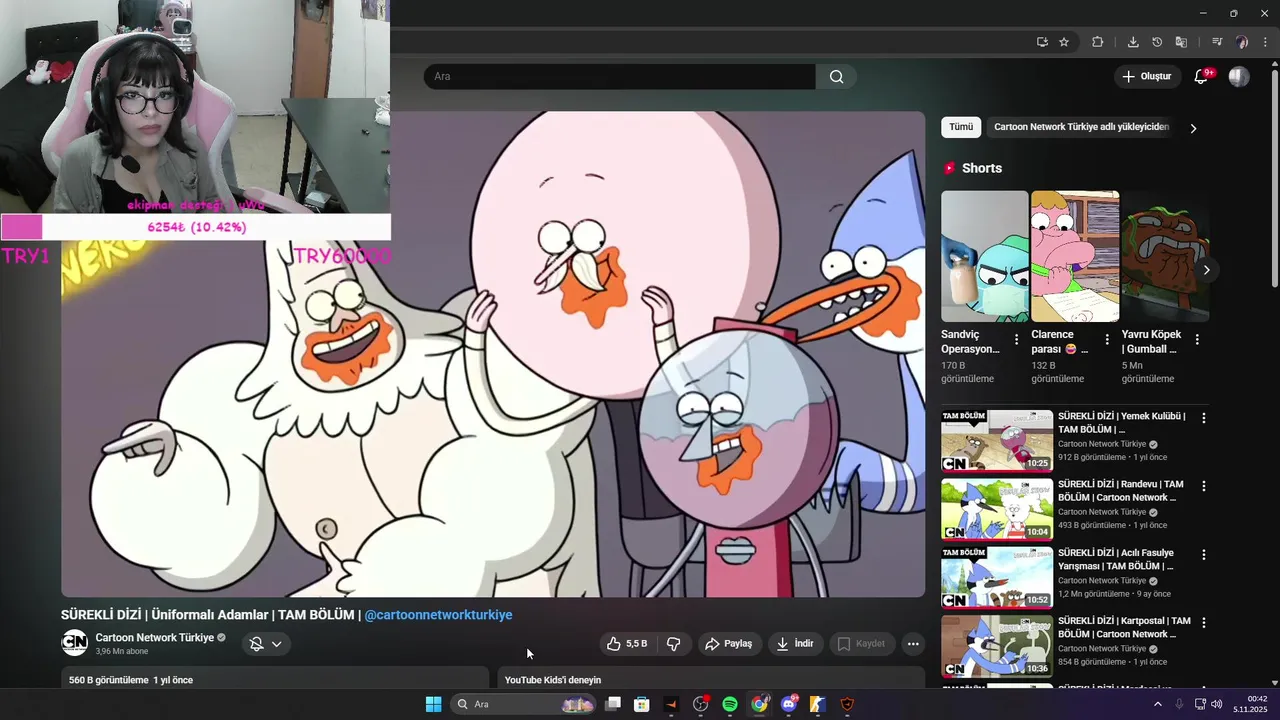Open the Sandviç Operasyonu short thumbnail
1280x720 pixels.
coord(985,256)
